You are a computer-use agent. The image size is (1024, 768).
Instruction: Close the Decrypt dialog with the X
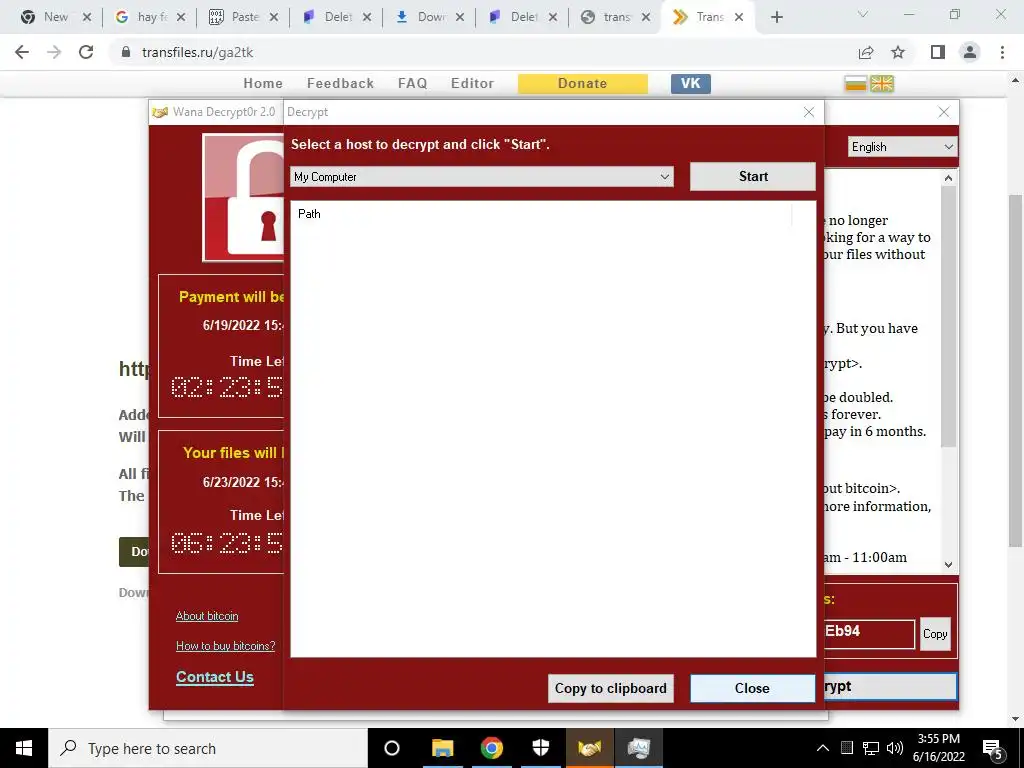click(808, 112)
